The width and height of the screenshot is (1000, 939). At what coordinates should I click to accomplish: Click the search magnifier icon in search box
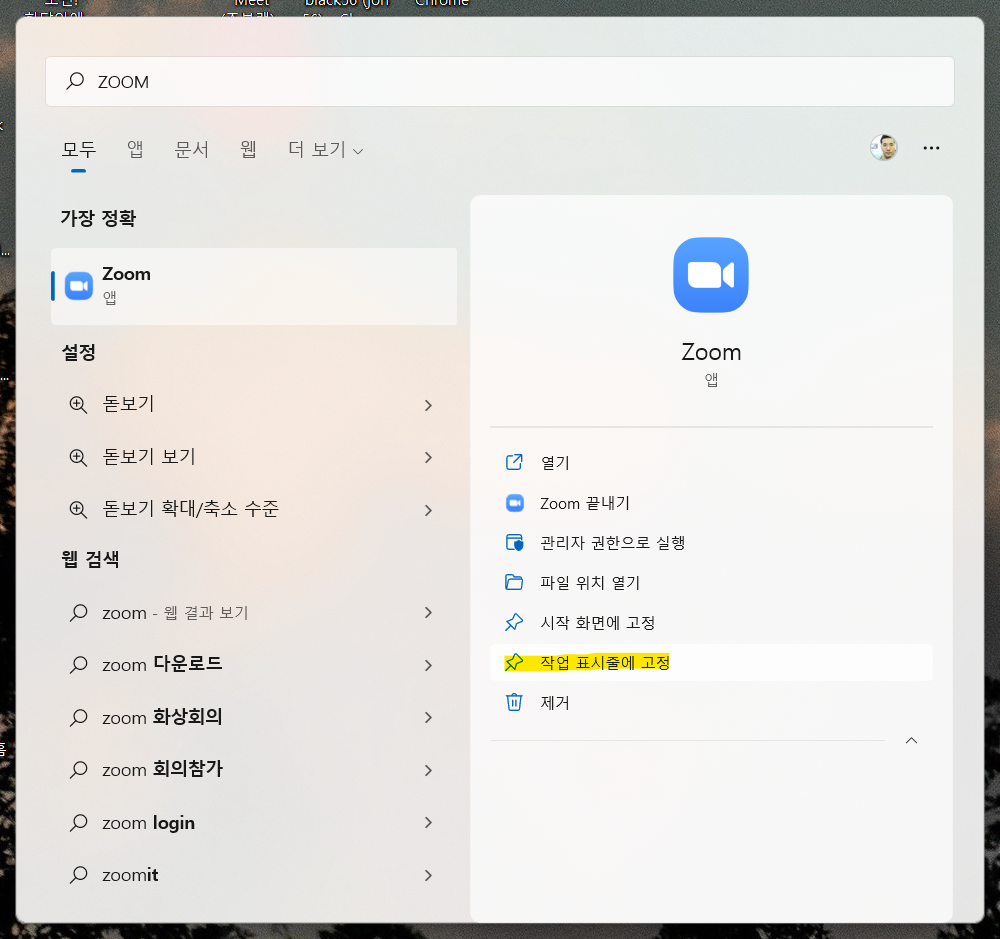pos(75,81)
